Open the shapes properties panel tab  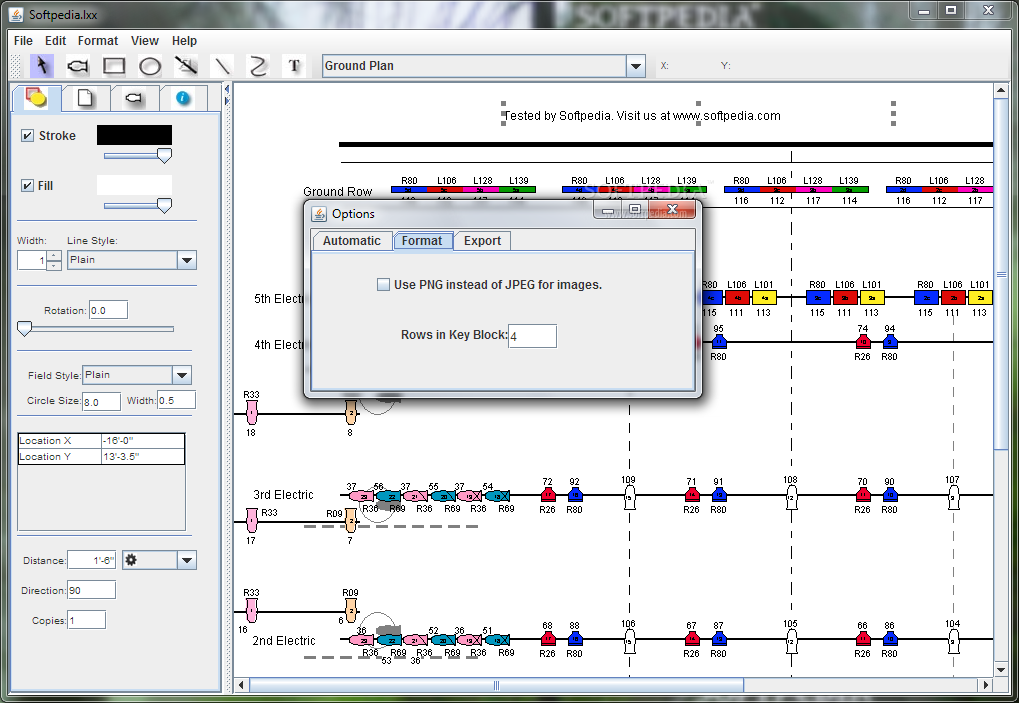click(x=36, y=98)
